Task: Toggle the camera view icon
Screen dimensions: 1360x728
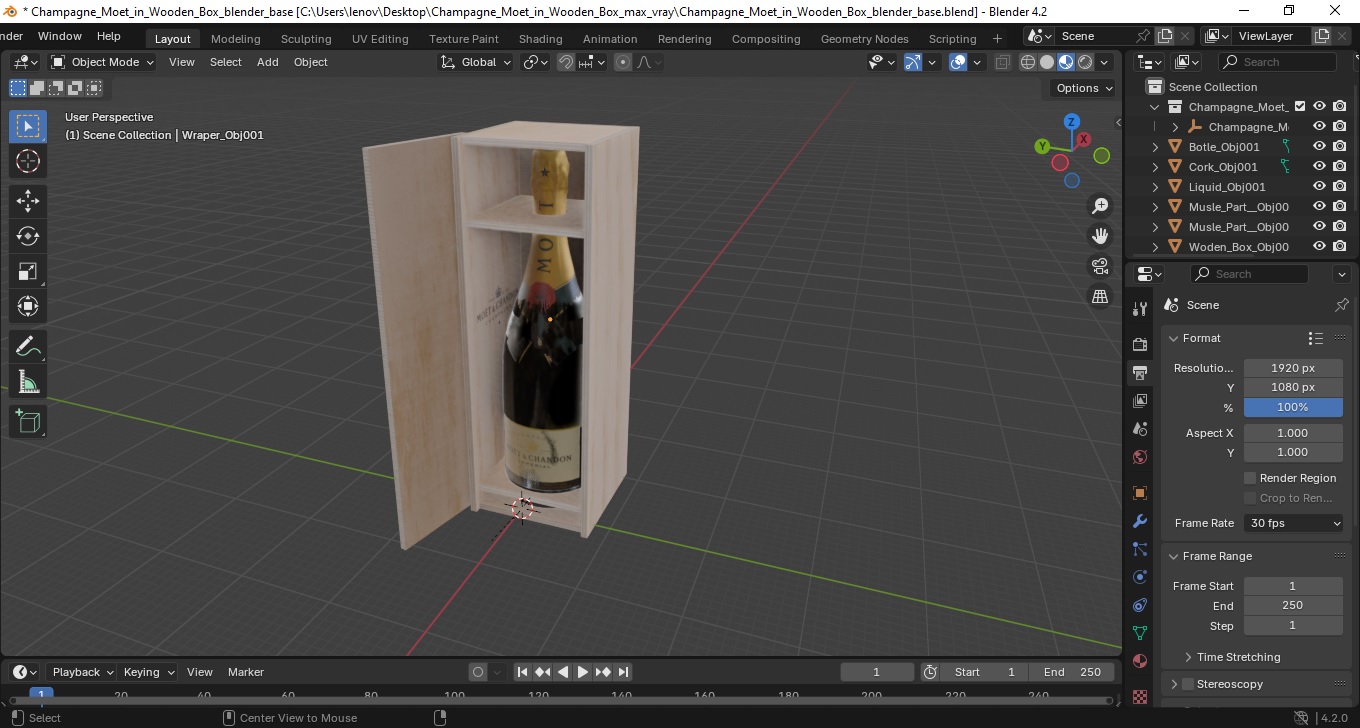Action: click(1100, 266)
